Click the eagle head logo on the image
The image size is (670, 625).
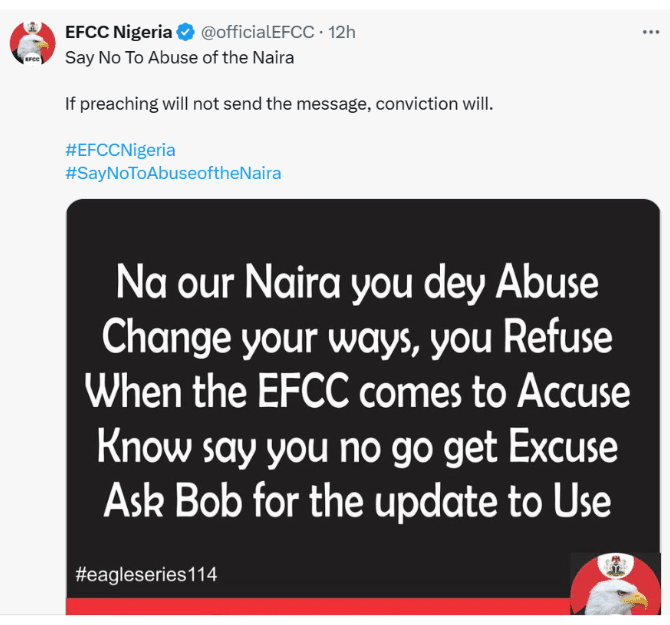[616, 602]
